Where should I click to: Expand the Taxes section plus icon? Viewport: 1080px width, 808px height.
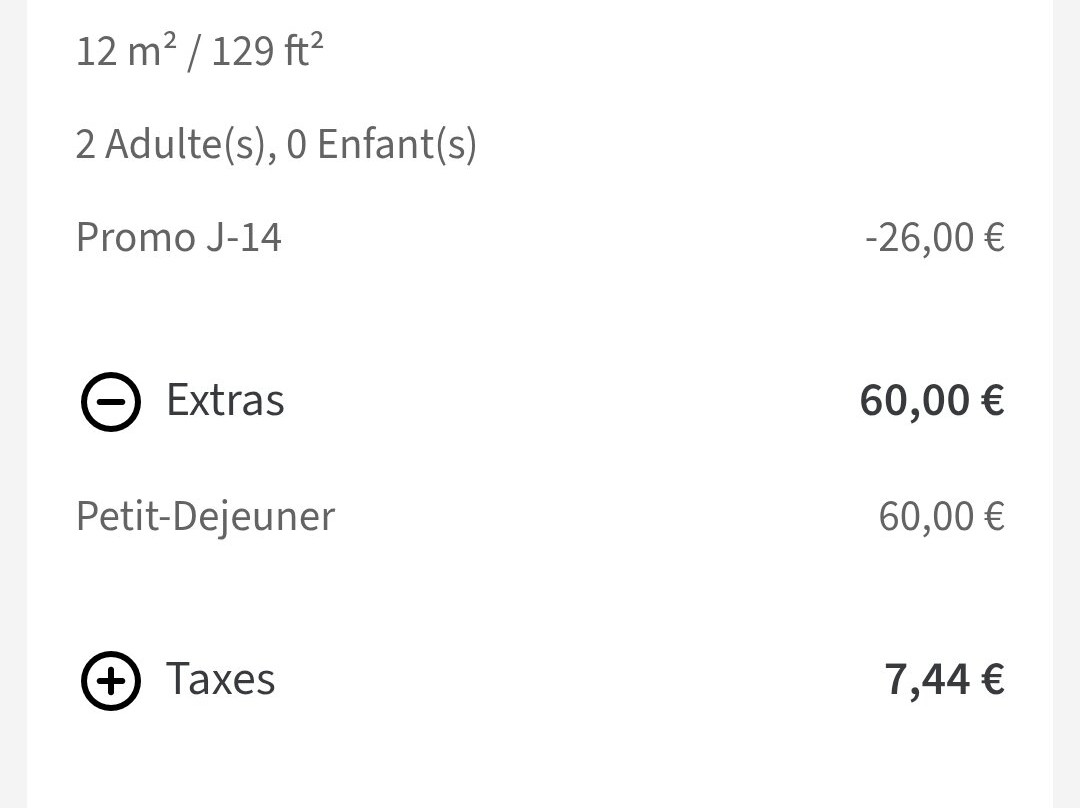coord(110,680)
